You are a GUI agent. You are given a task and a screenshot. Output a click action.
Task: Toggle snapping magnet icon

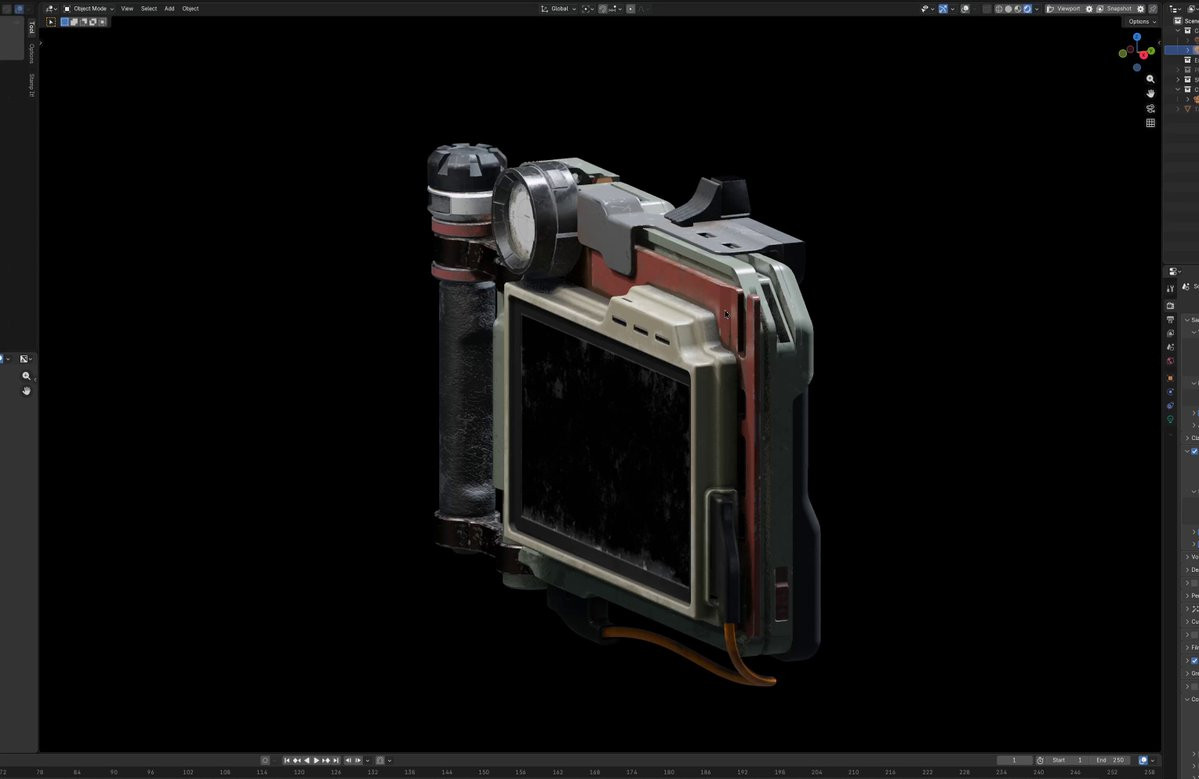click(603, 8)
